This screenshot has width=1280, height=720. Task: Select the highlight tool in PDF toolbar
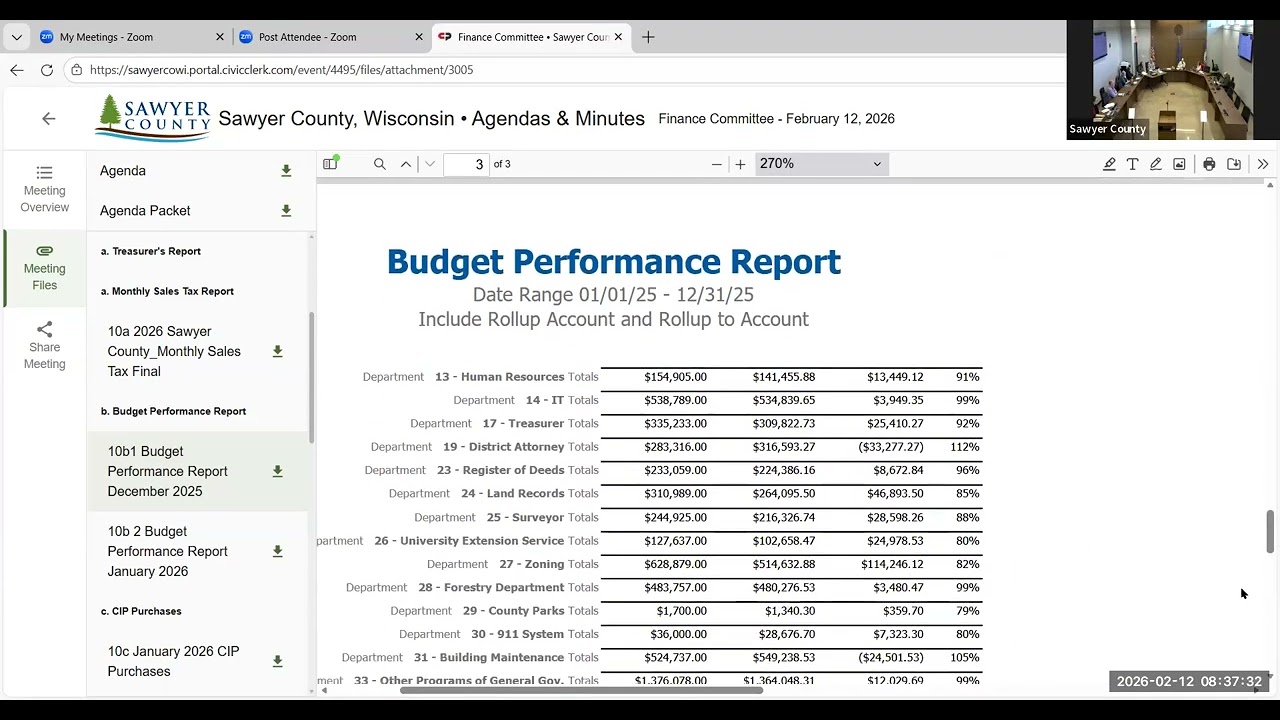click(1109, 164)
